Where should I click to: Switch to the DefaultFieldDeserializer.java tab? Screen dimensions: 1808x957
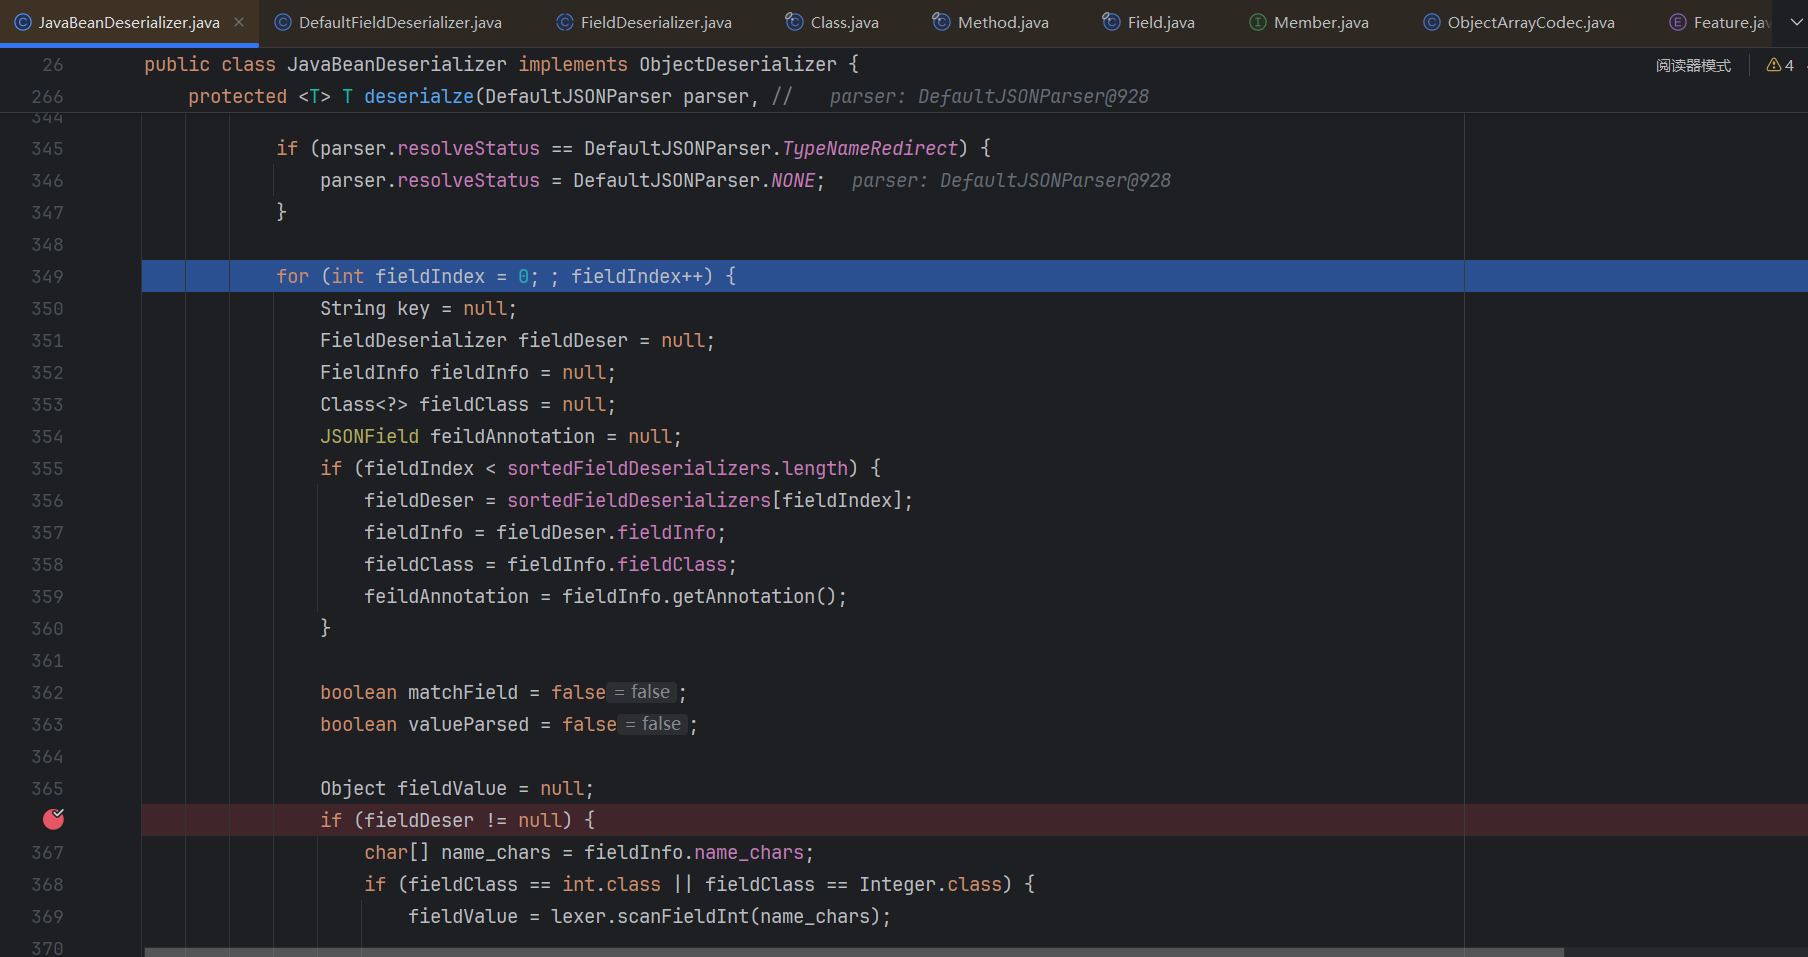point(399,22)
